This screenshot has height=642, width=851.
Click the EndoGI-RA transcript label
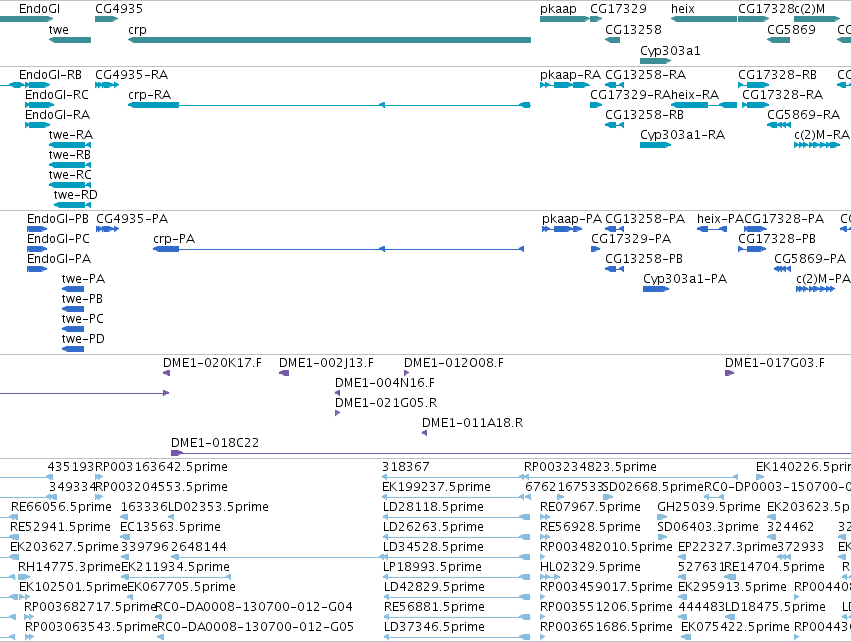(58, 115)
